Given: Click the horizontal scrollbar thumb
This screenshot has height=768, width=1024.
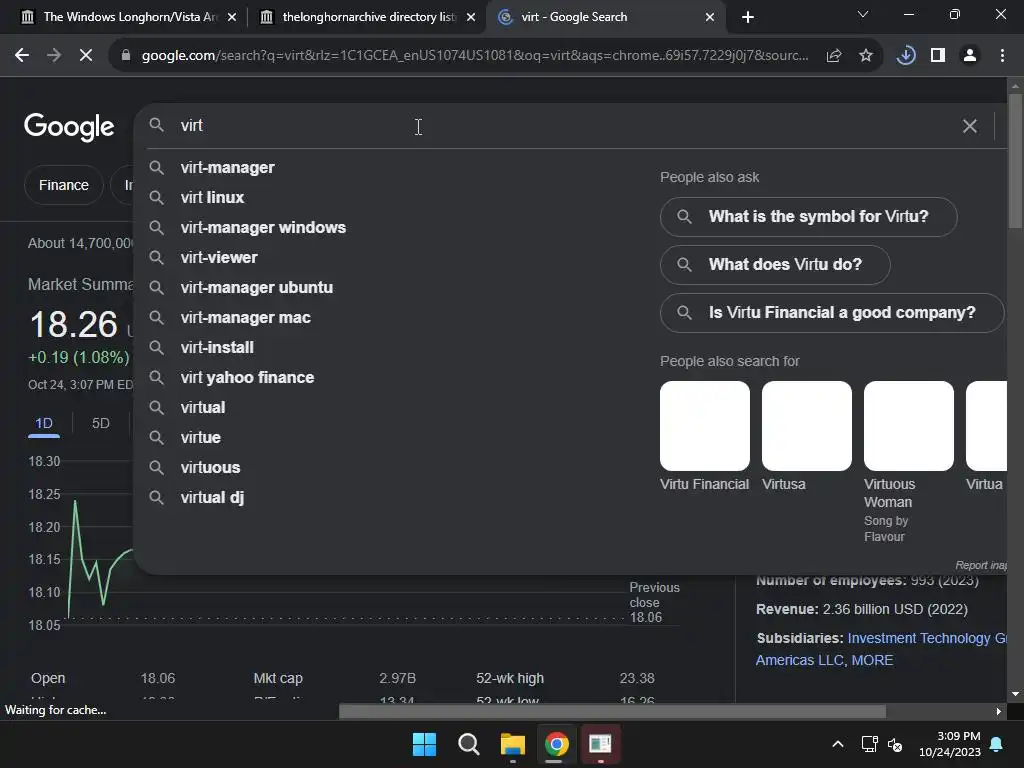Looking at the screenshot, I should click(x=612, y=711).
